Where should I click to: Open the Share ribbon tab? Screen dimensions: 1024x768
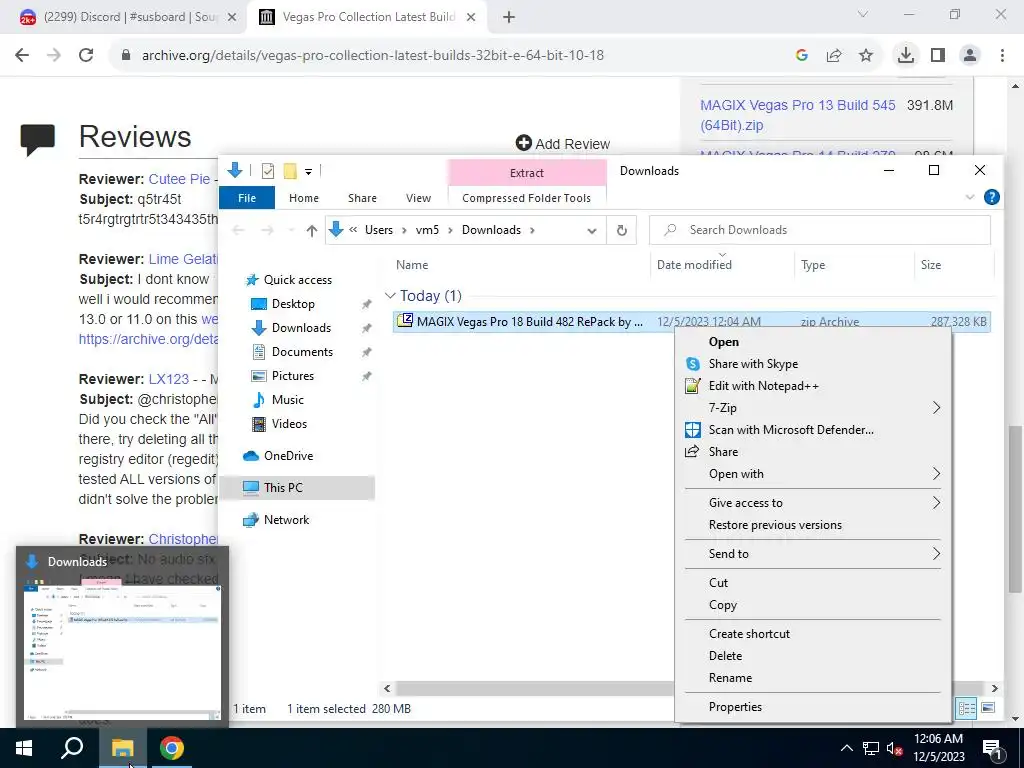click(362, 198)
